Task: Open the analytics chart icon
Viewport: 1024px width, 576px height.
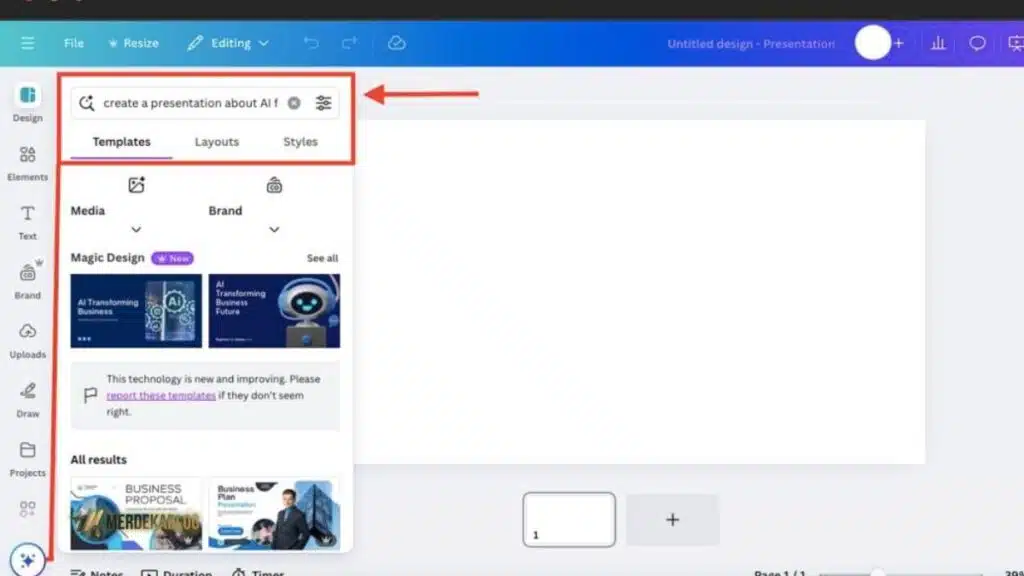Action: pos(938,43)
